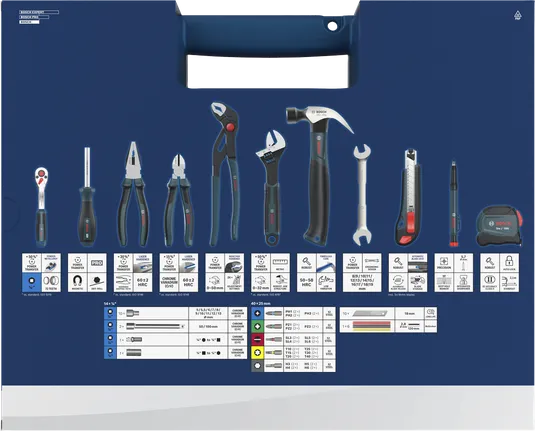Click the chrome vanadium tile under diagonal cutters

tap(169, 282)
